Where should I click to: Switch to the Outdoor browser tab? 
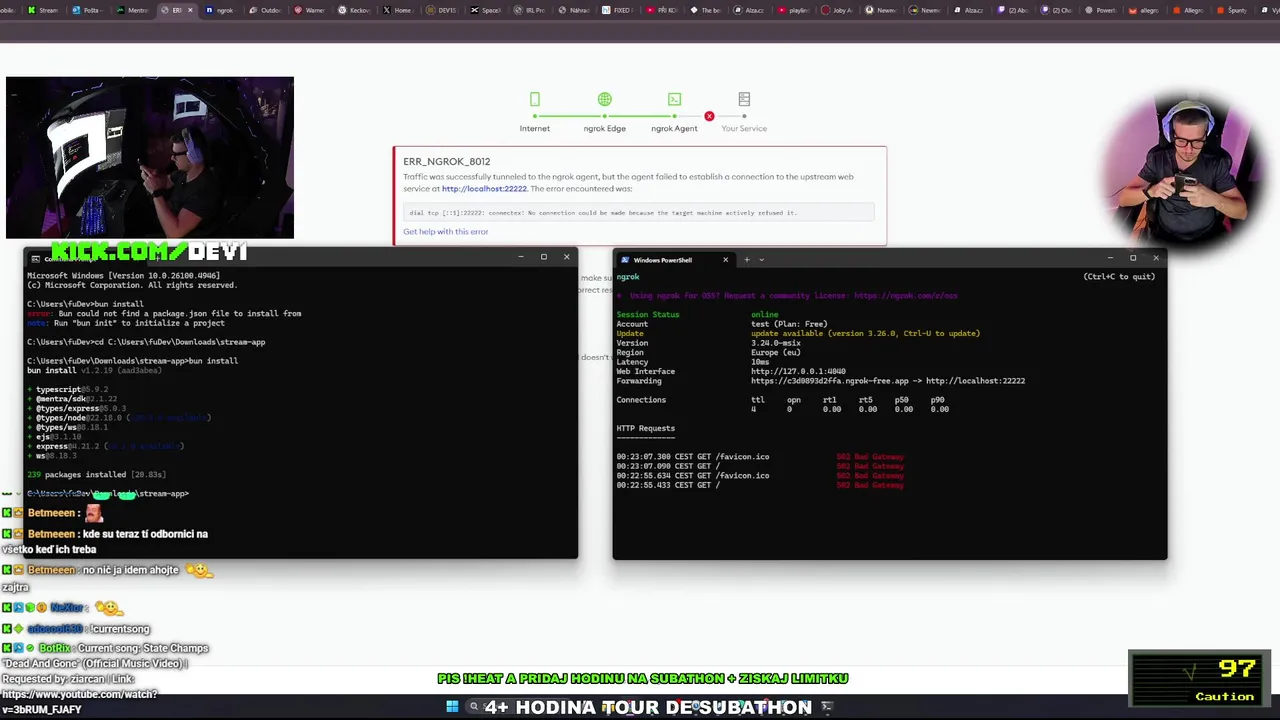[x=266, y=10]
